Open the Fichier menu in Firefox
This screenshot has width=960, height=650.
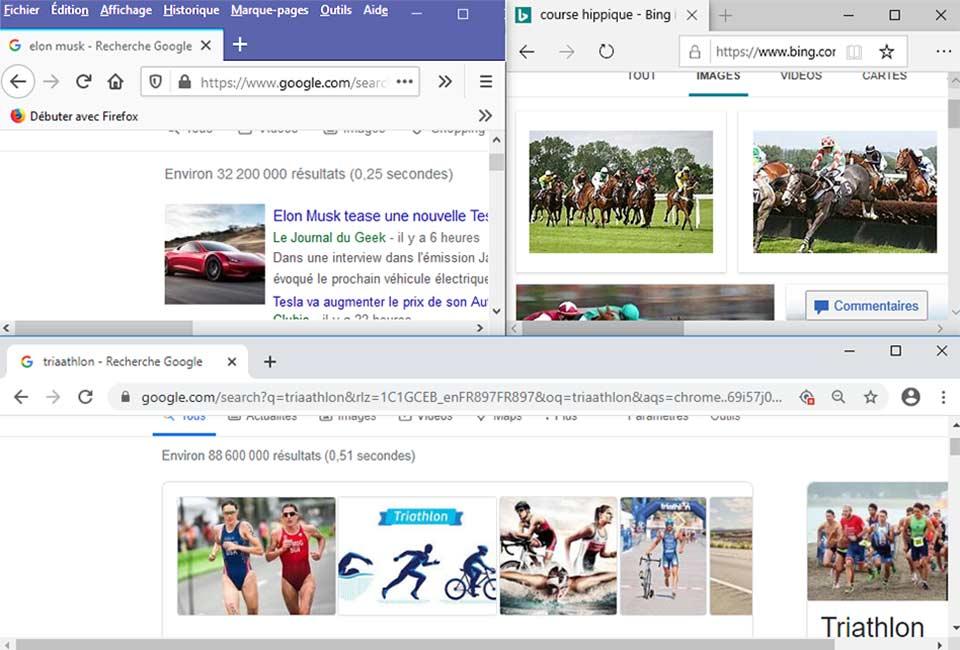(x=21, y=10)
